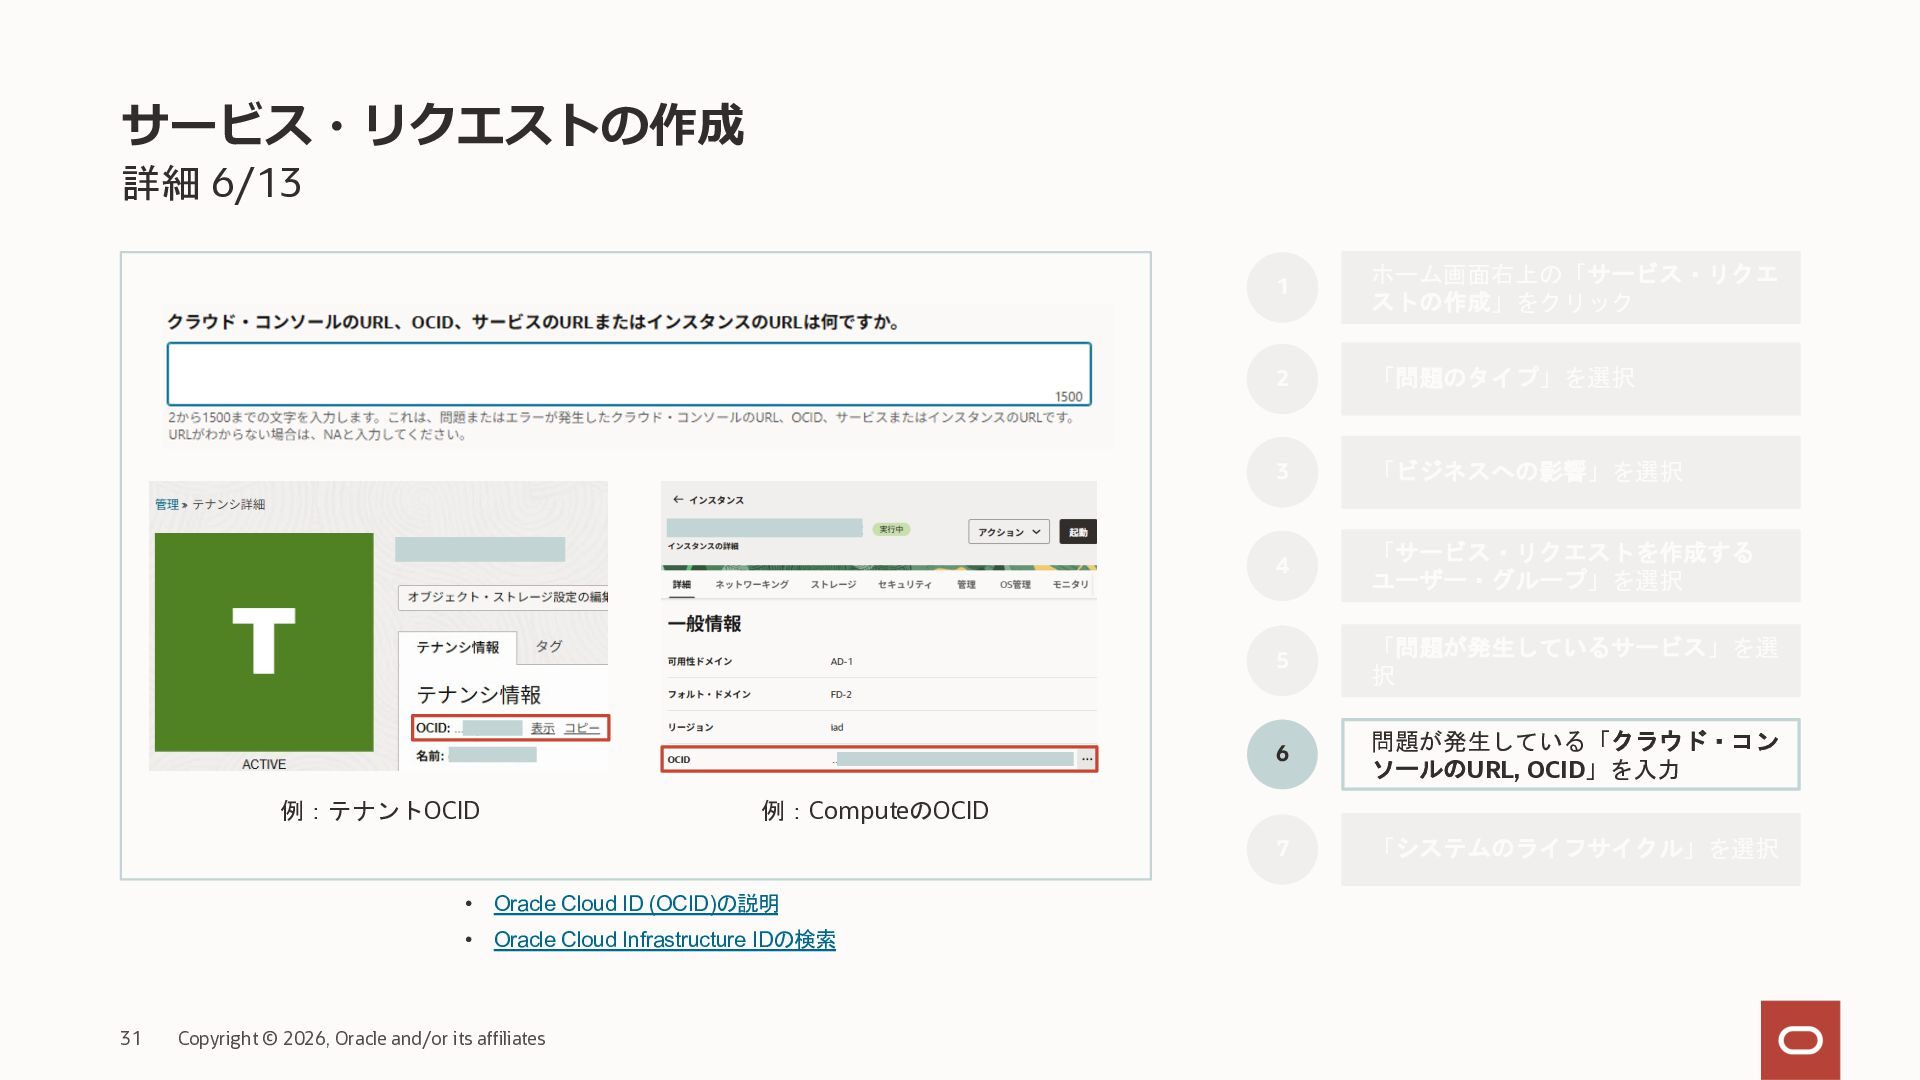Click the instance back arrow icon
This screenshot has width=1920, height=1080.
pyautogui.click(x=678, y=499)
